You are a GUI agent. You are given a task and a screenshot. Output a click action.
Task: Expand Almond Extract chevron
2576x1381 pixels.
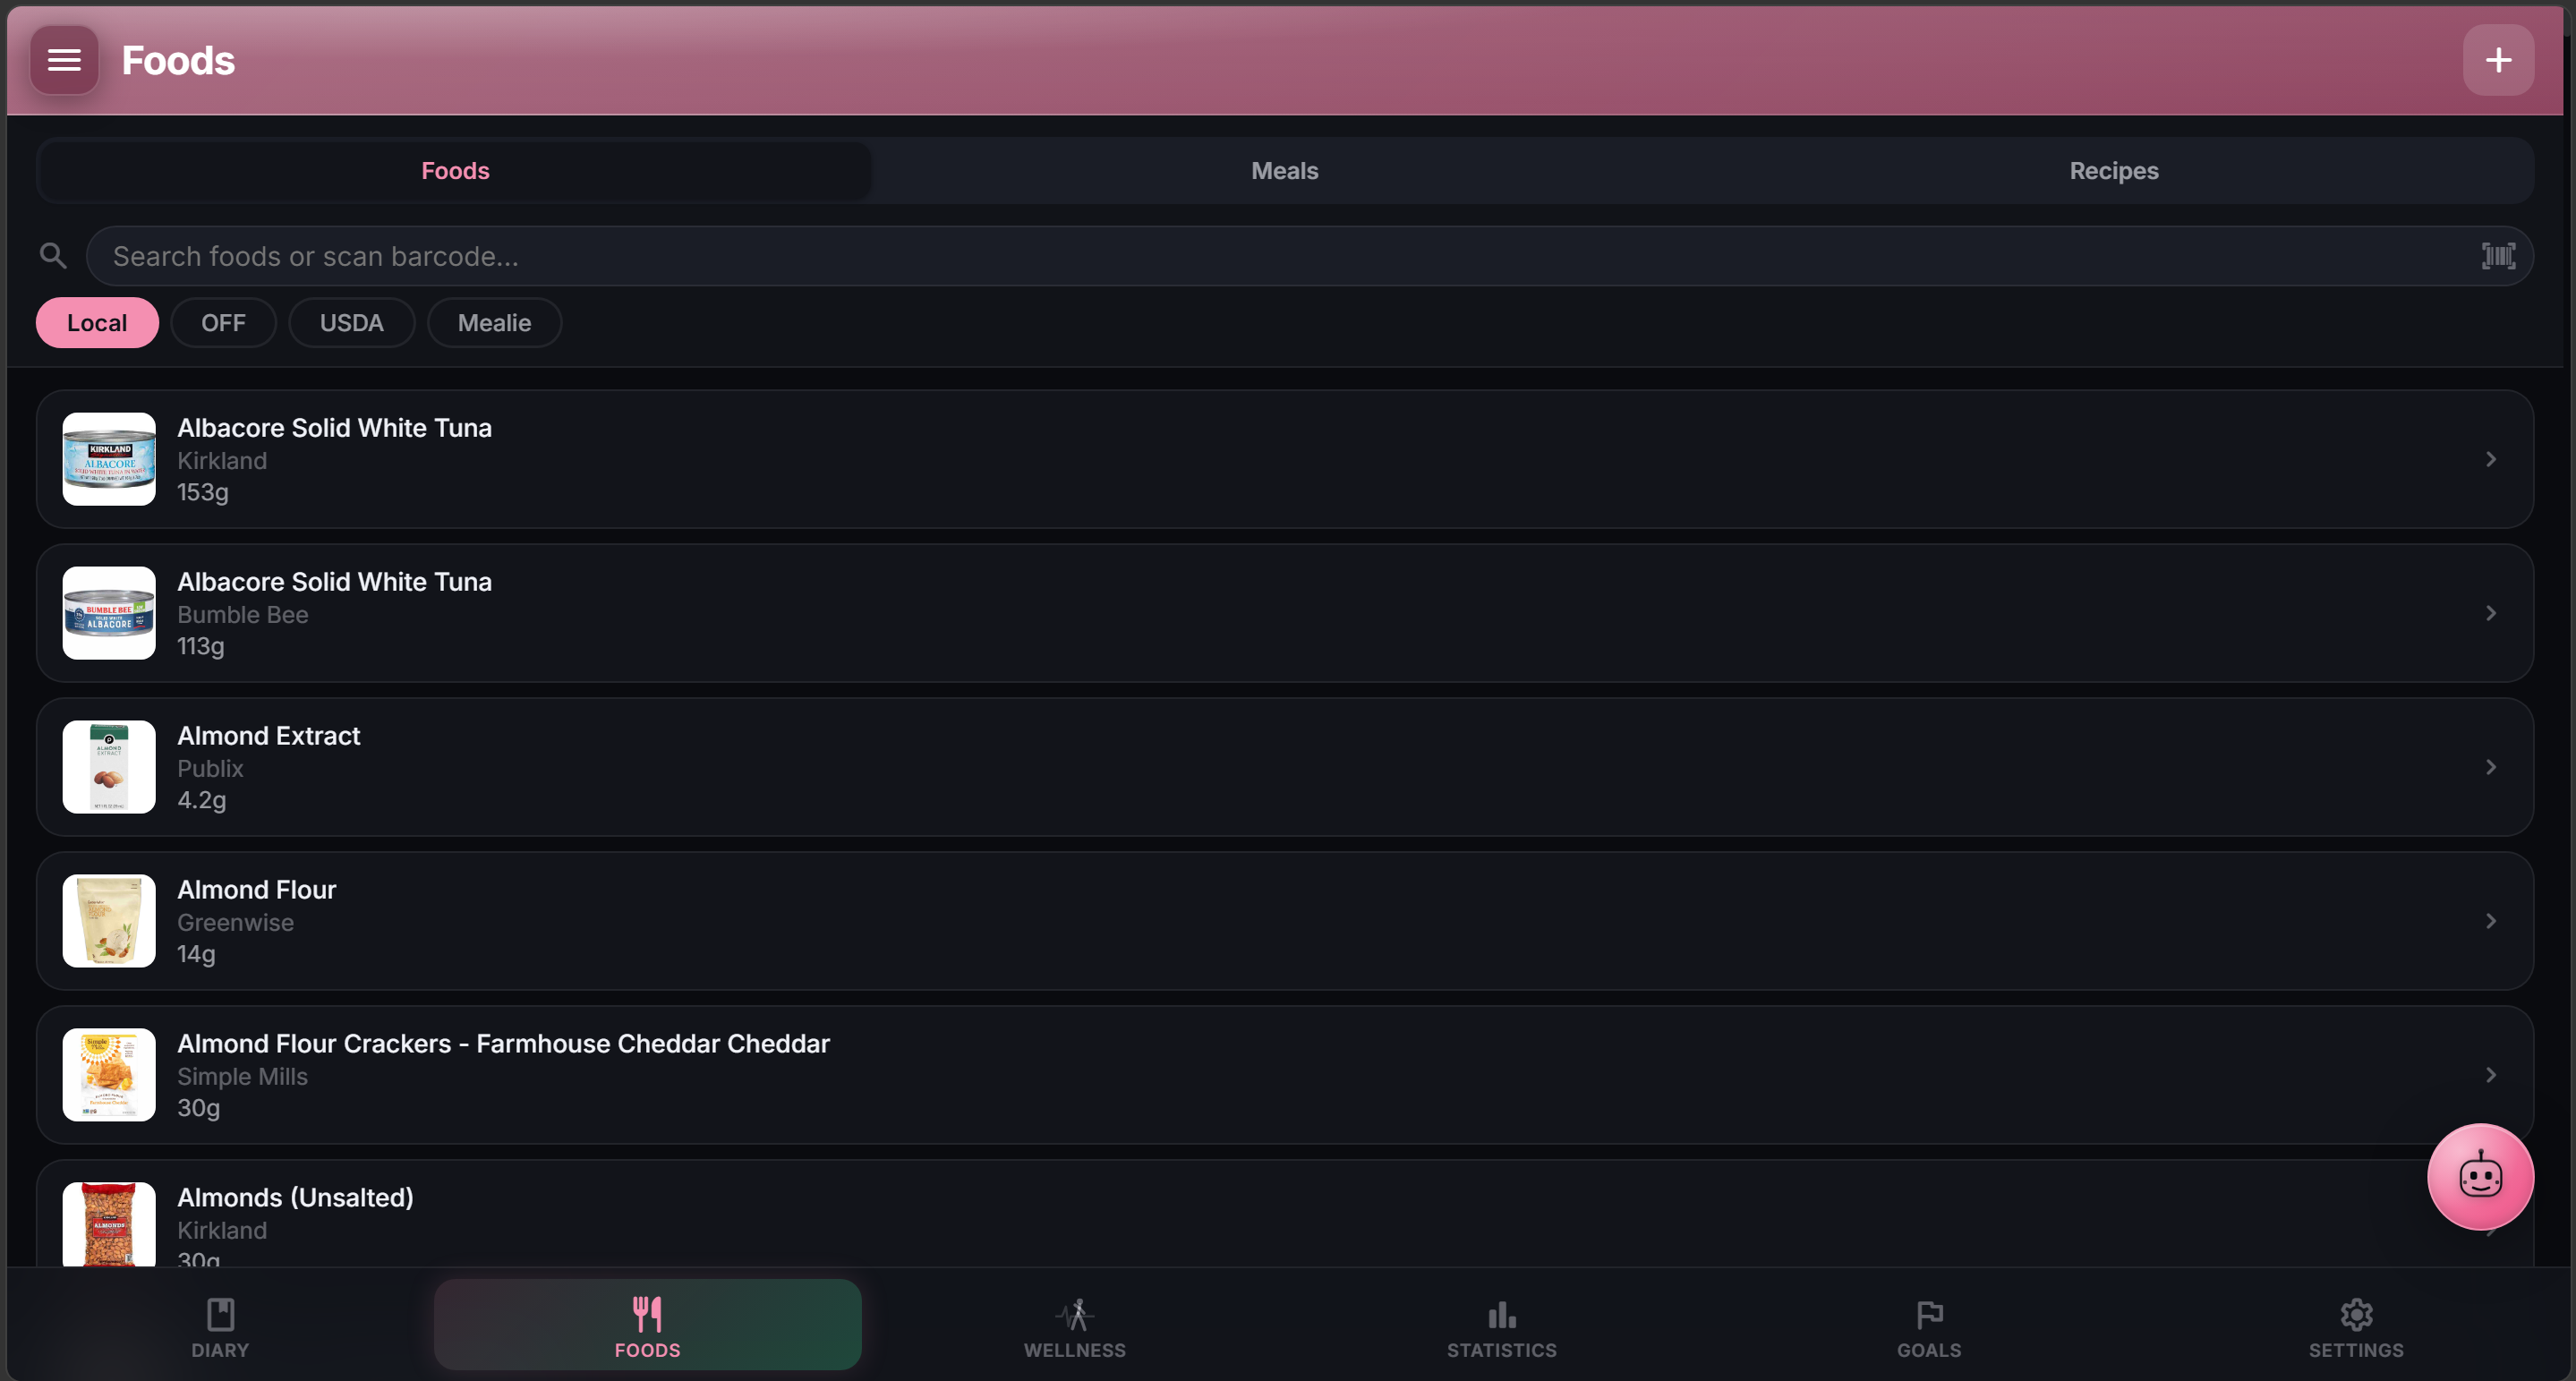tap(2491, 767)
